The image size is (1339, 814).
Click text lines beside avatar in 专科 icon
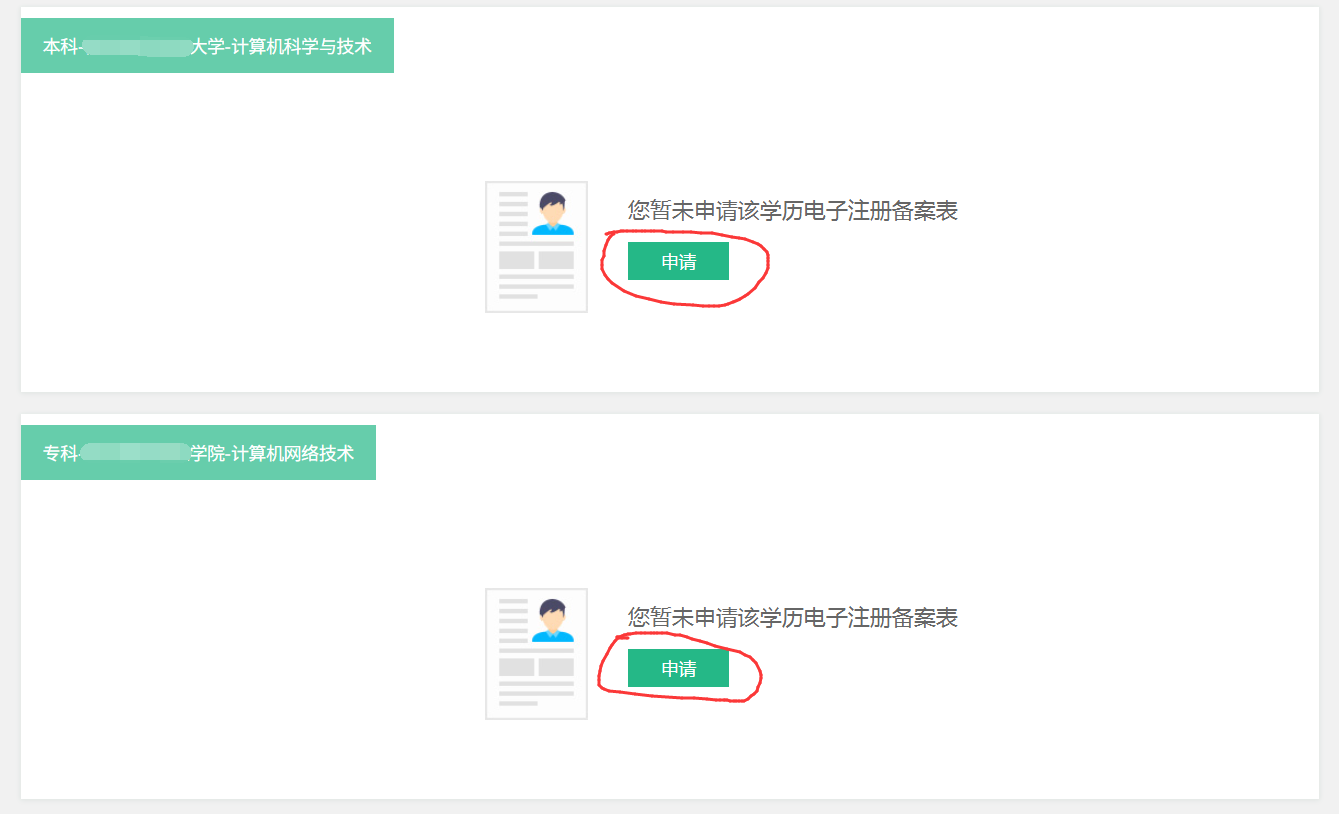point(513,620)
